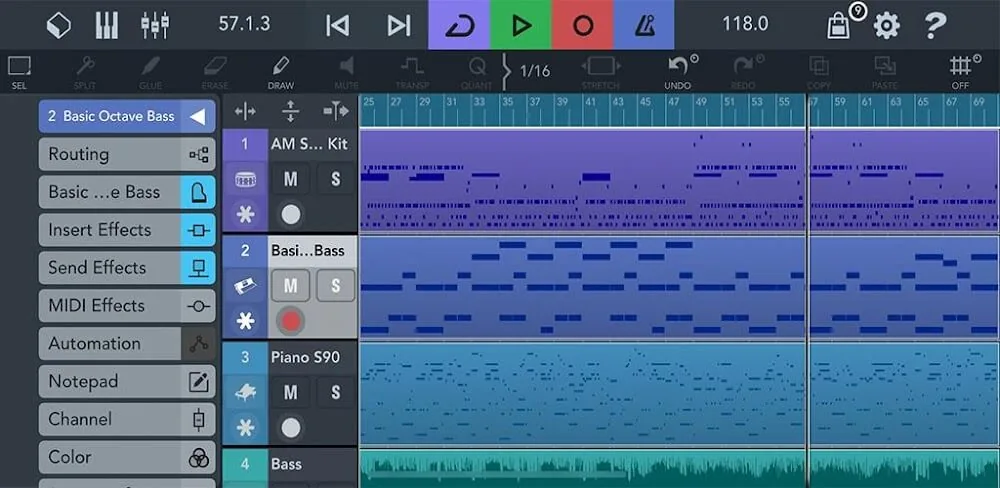Viewport: 1000px width, 488px height.
Task: Click the grand piano icon on track 3
Action: 246,392
